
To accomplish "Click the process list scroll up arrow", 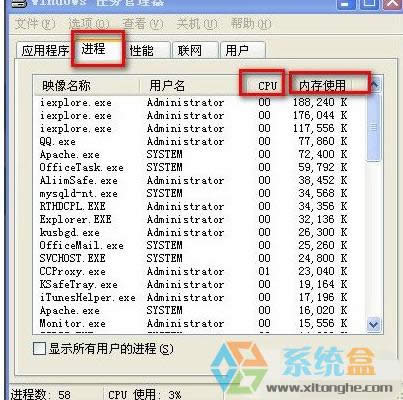I will click(x=375, y=85).
